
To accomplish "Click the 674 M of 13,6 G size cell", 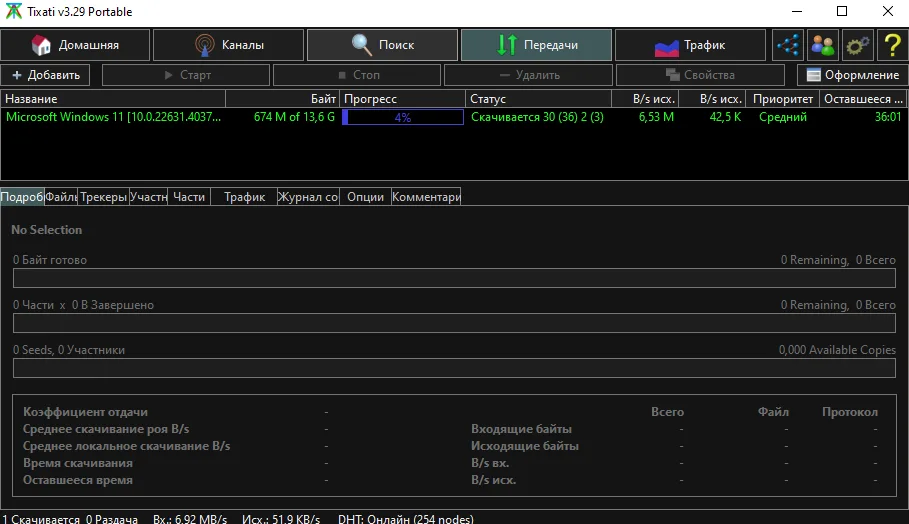I will pyautogui.click(x=294, y=117).
